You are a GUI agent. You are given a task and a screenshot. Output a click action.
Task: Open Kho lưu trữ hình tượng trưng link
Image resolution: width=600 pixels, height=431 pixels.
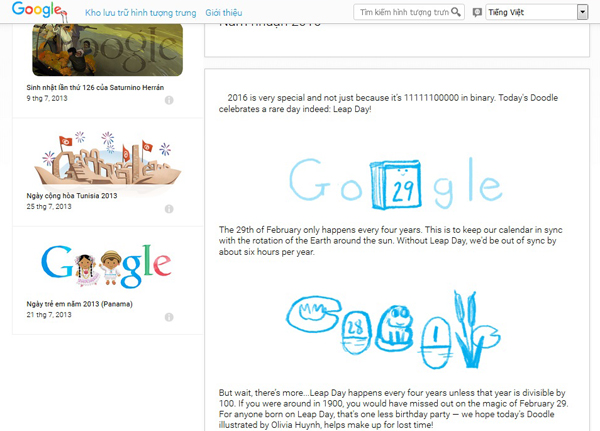pyautogui.click(x=140, y=13)
